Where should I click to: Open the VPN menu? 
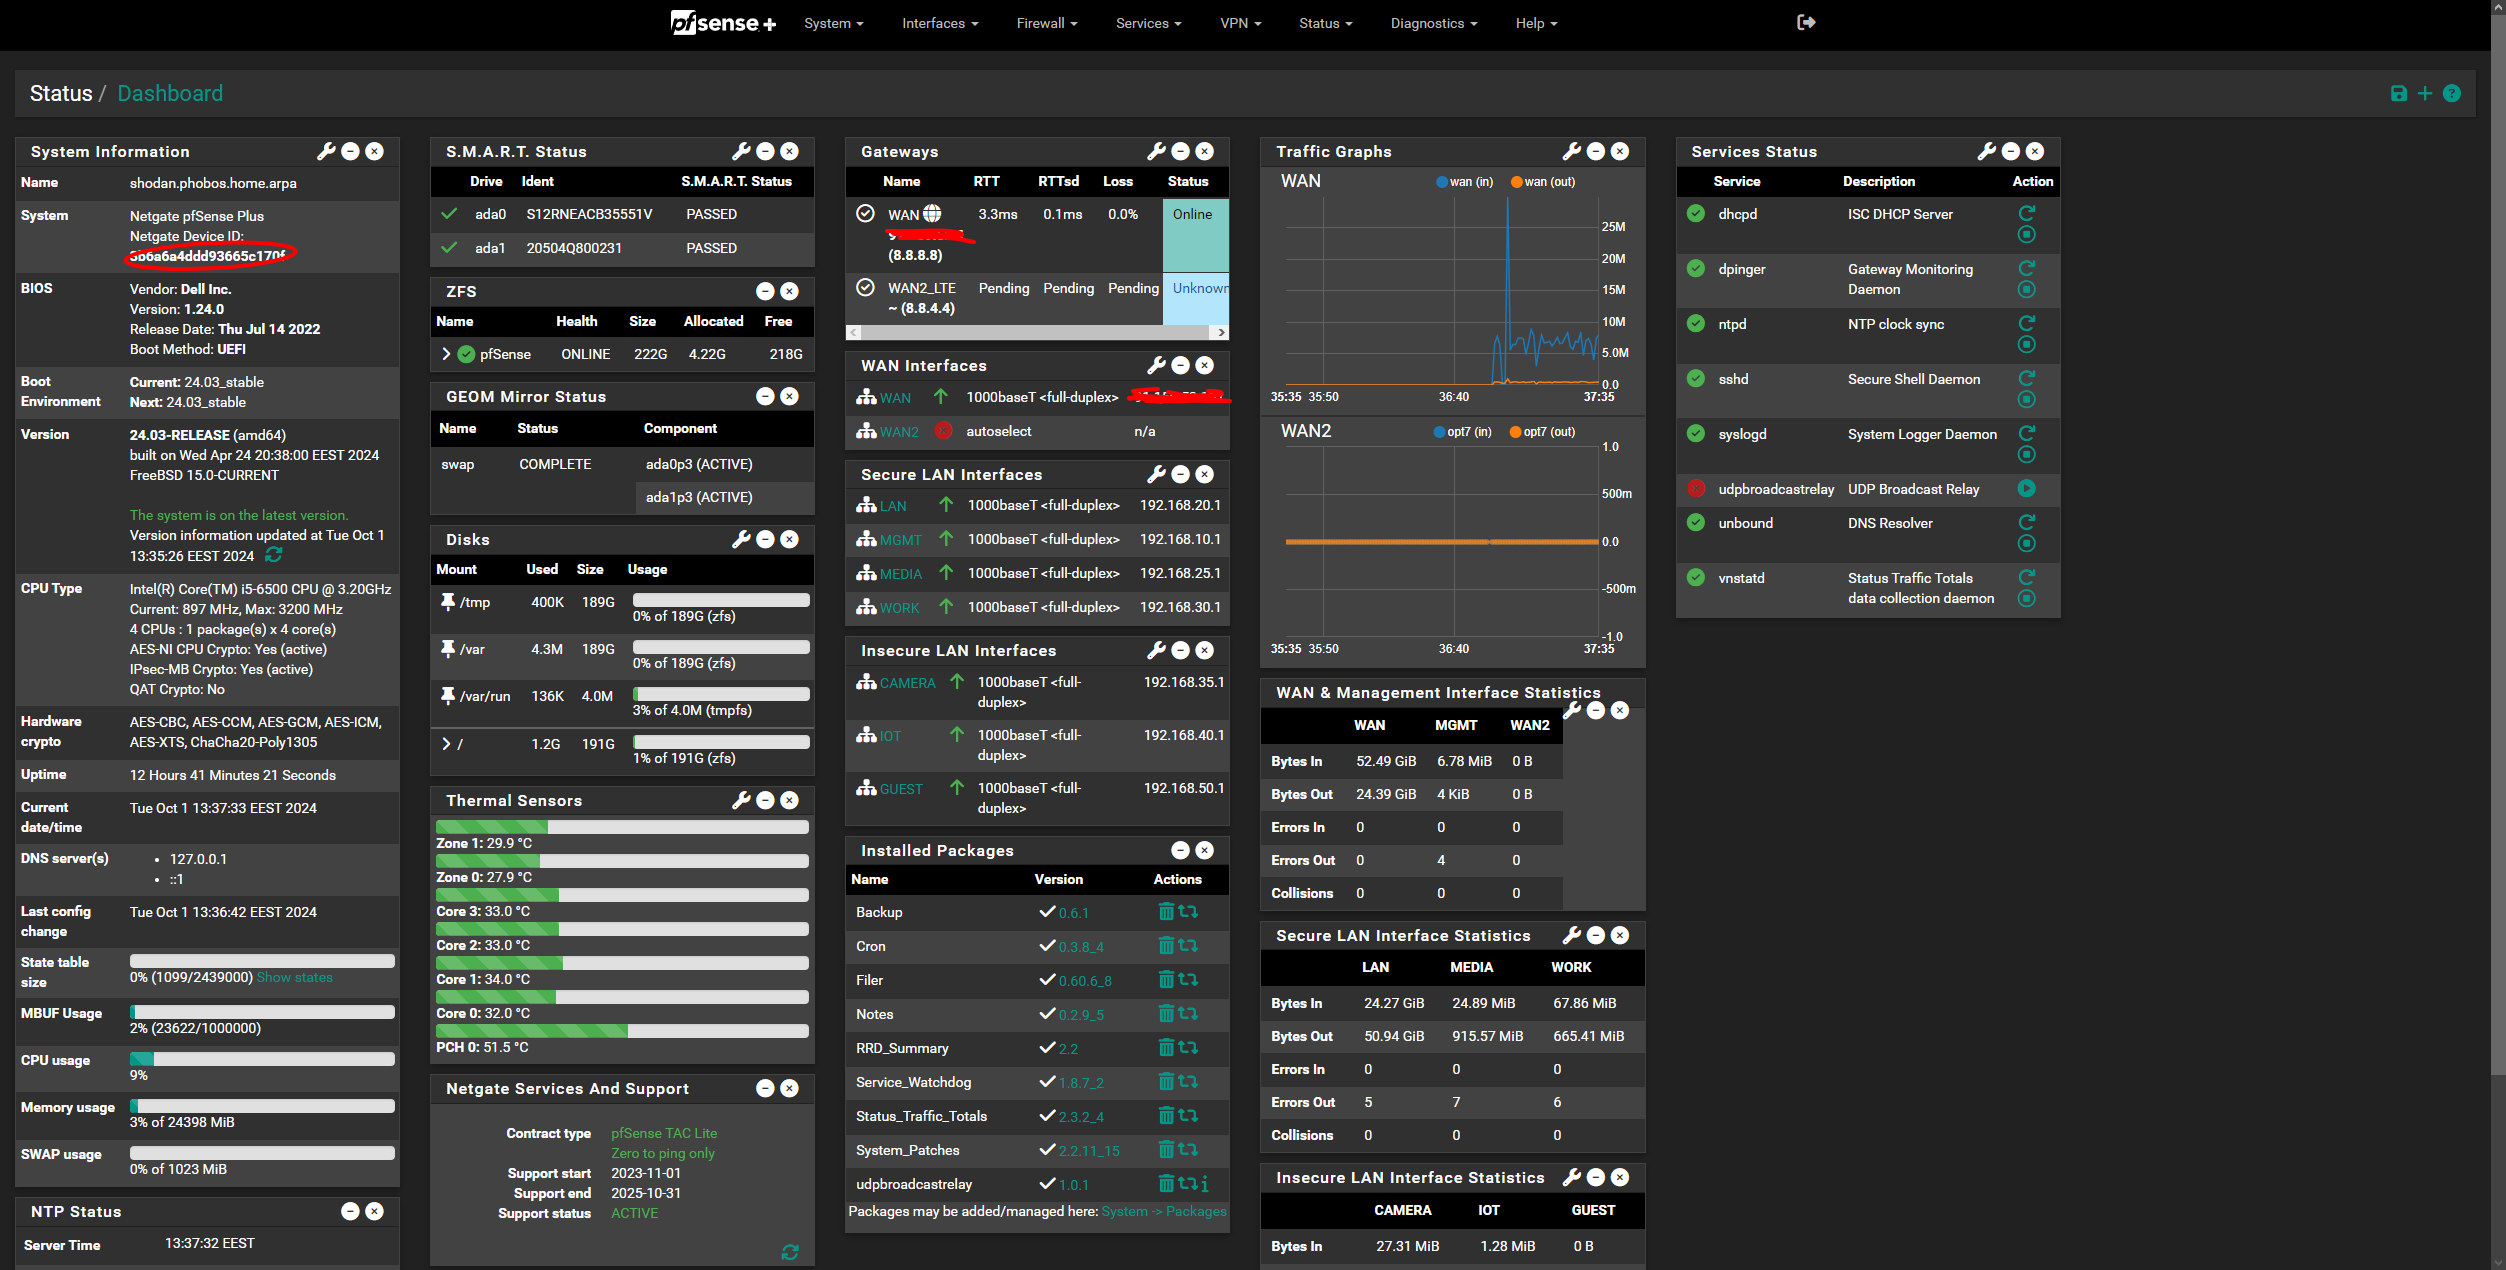click(x=1239, y=23)
